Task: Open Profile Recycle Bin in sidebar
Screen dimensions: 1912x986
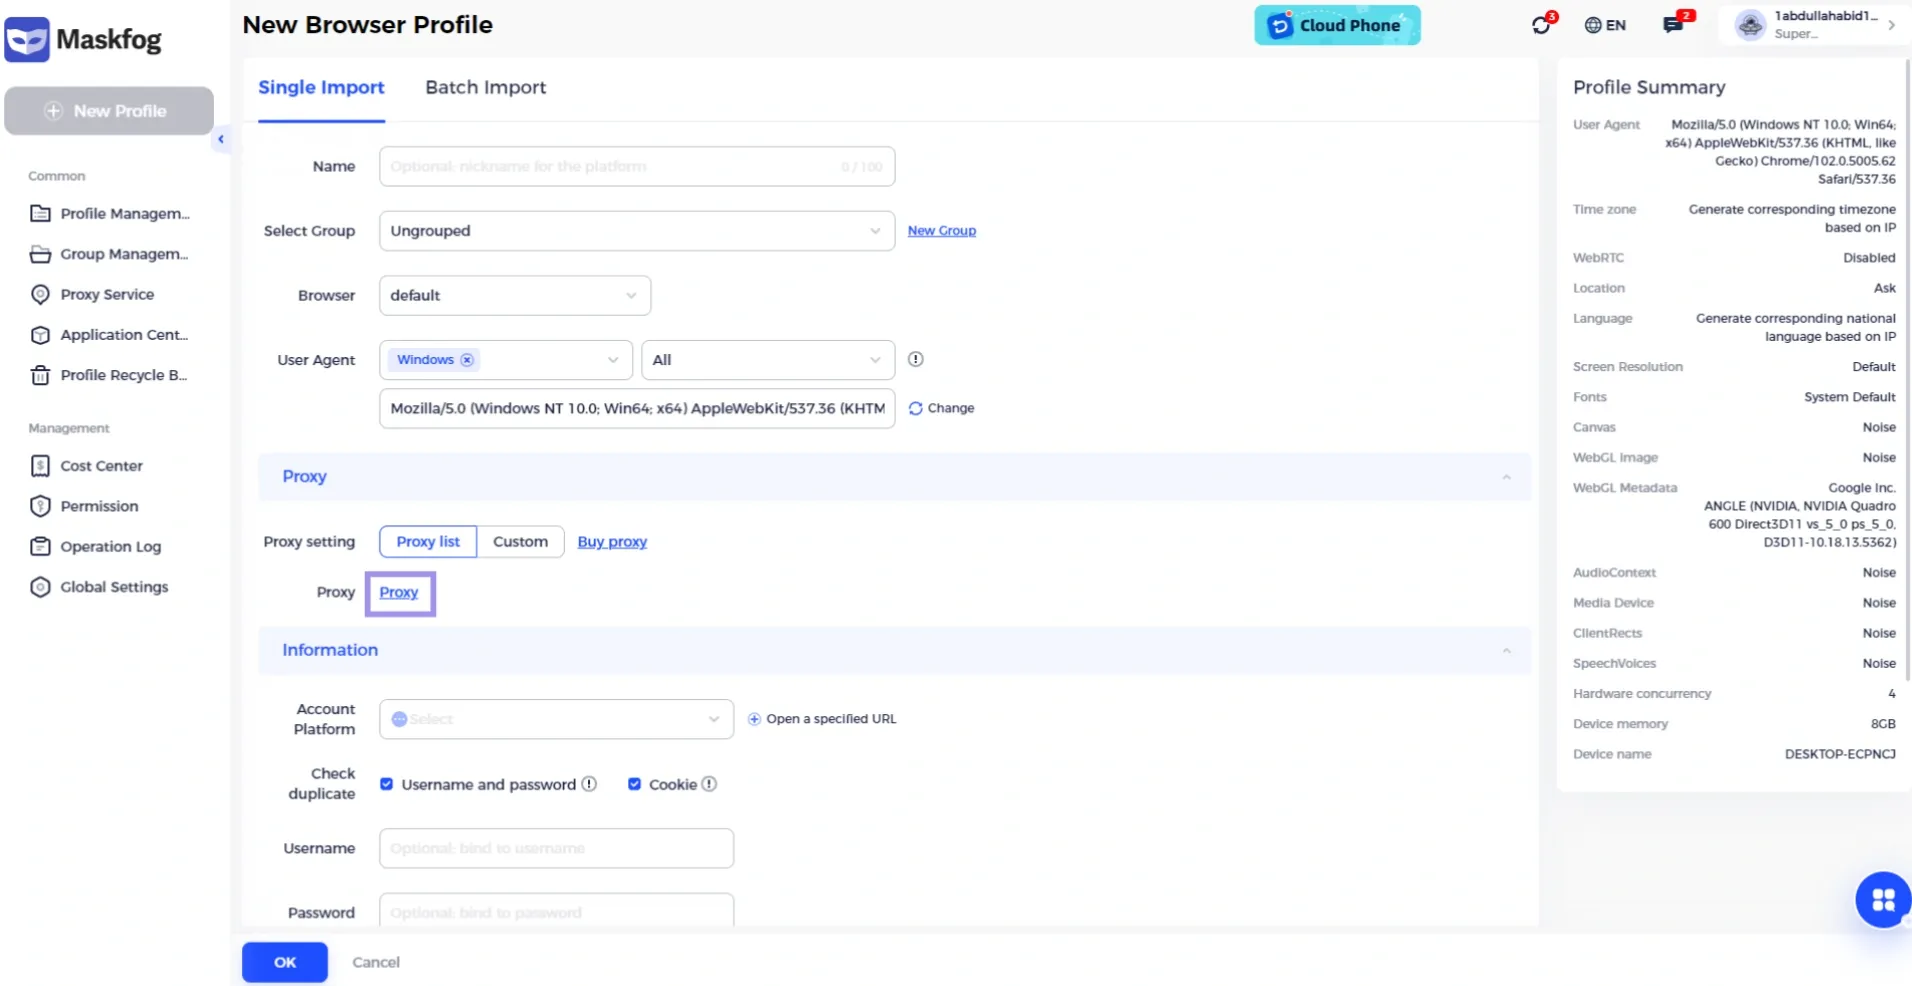Action: coord(122,375)
